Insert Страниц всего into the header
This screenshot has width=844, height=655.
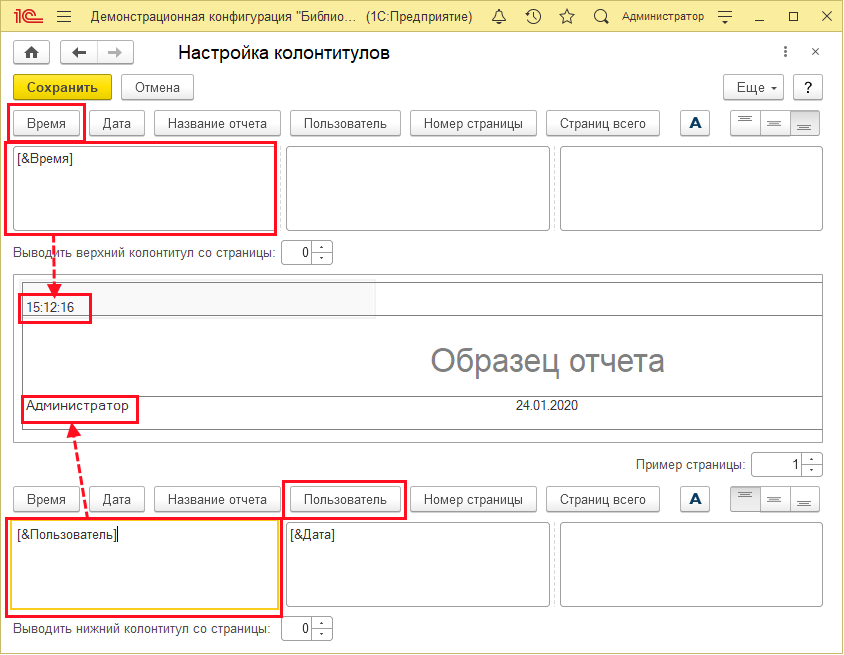click(603, 123)
